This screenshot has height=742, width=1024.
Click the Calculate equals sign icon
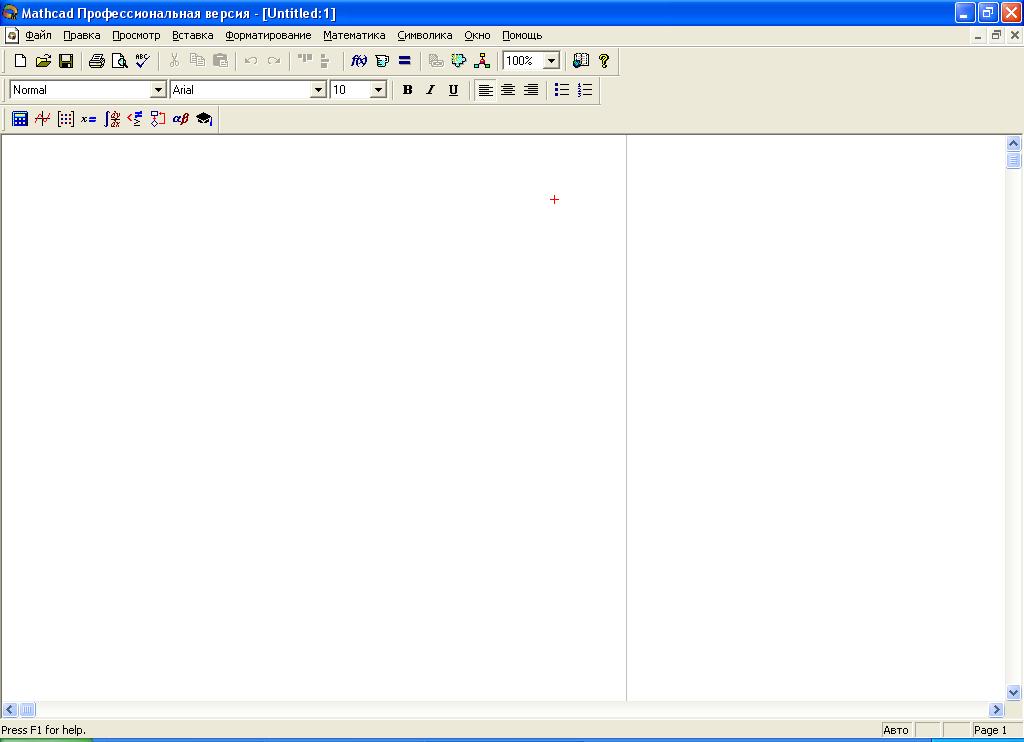[405, 61]
